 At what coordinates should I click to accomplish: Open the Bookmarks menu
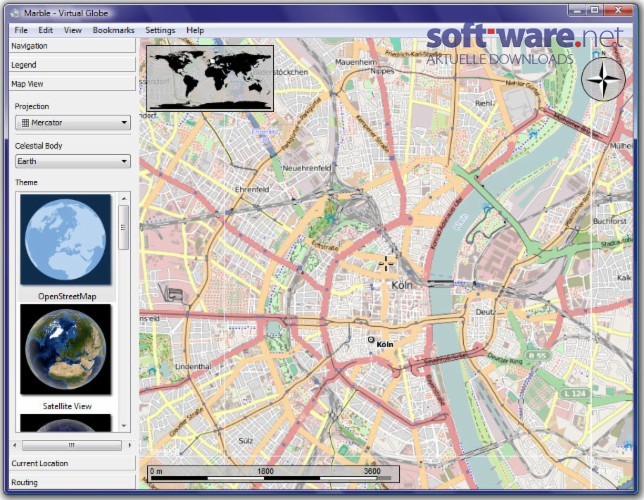(x=113, y=30)
